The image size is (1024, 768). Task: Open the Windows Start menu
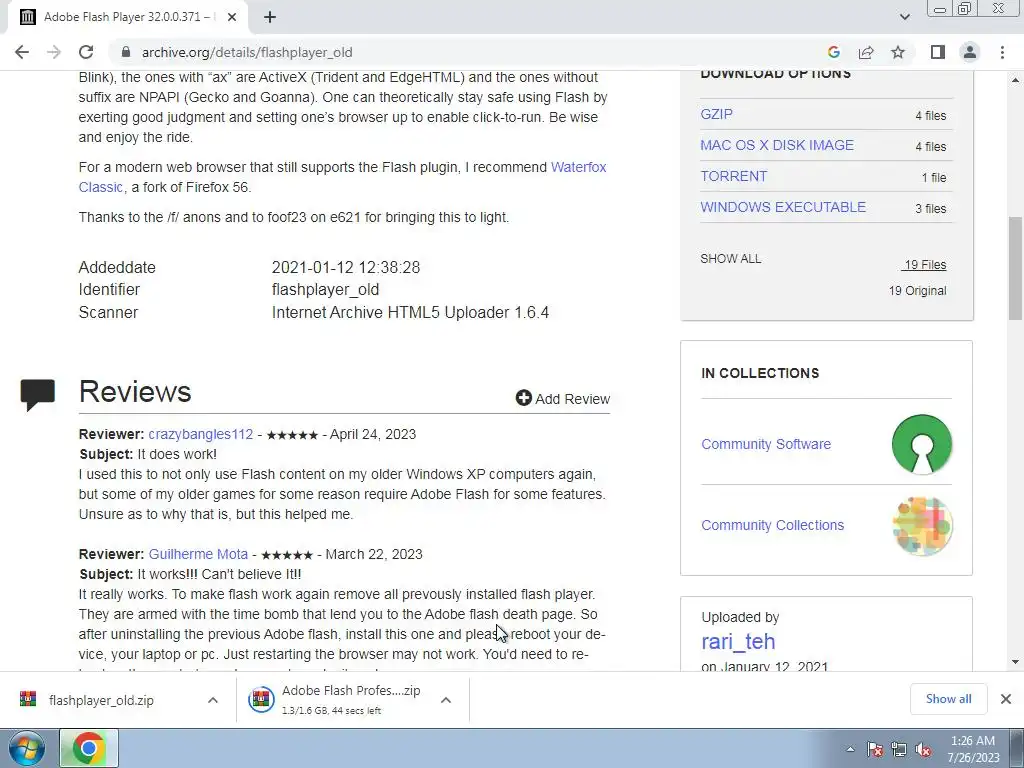pyautogui.click(x=27, y=748)
